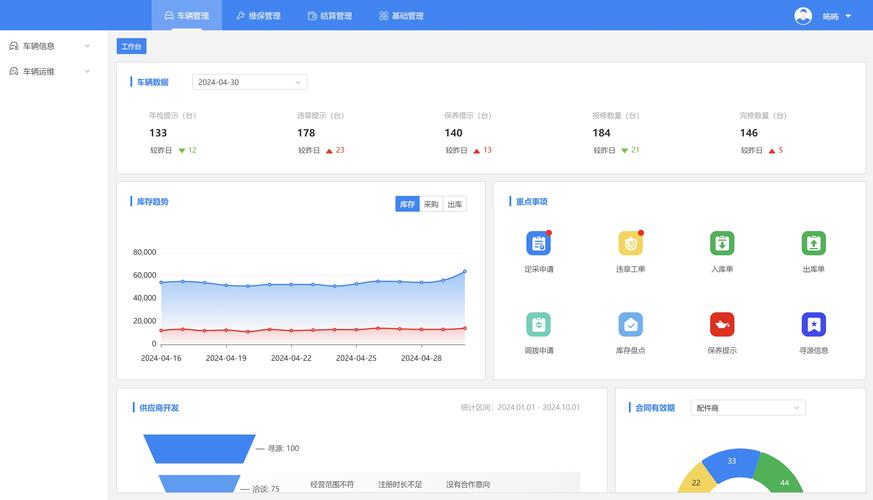Switch chart to 采购 view
This screenshot has width=873, height=500.
431,204
